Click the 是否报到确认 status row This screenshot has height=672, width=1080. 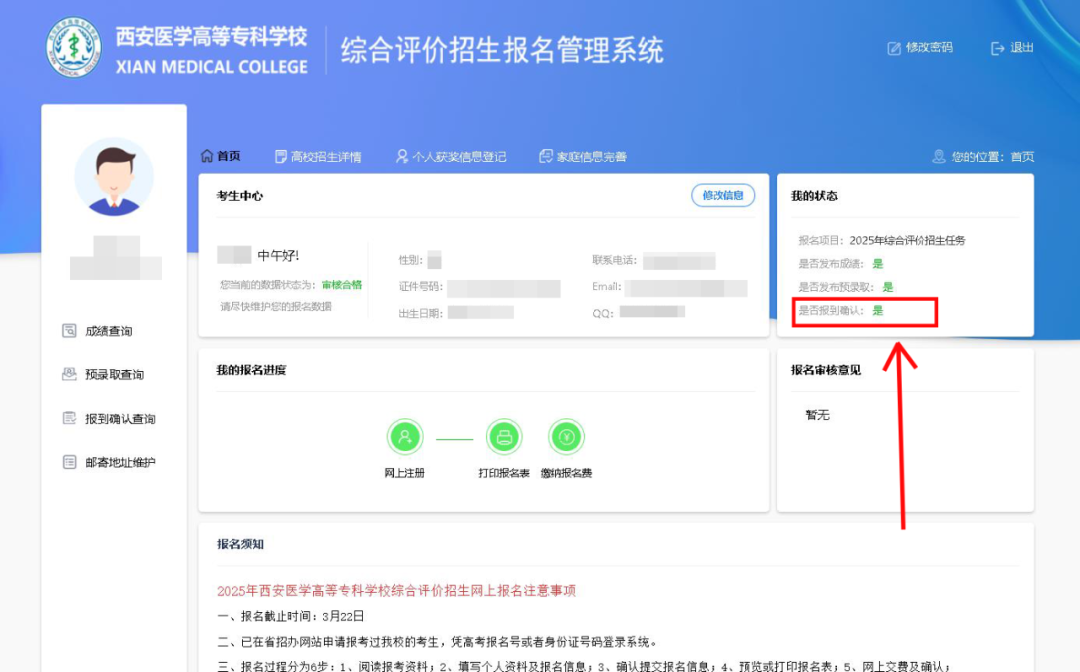pos(841,311)
